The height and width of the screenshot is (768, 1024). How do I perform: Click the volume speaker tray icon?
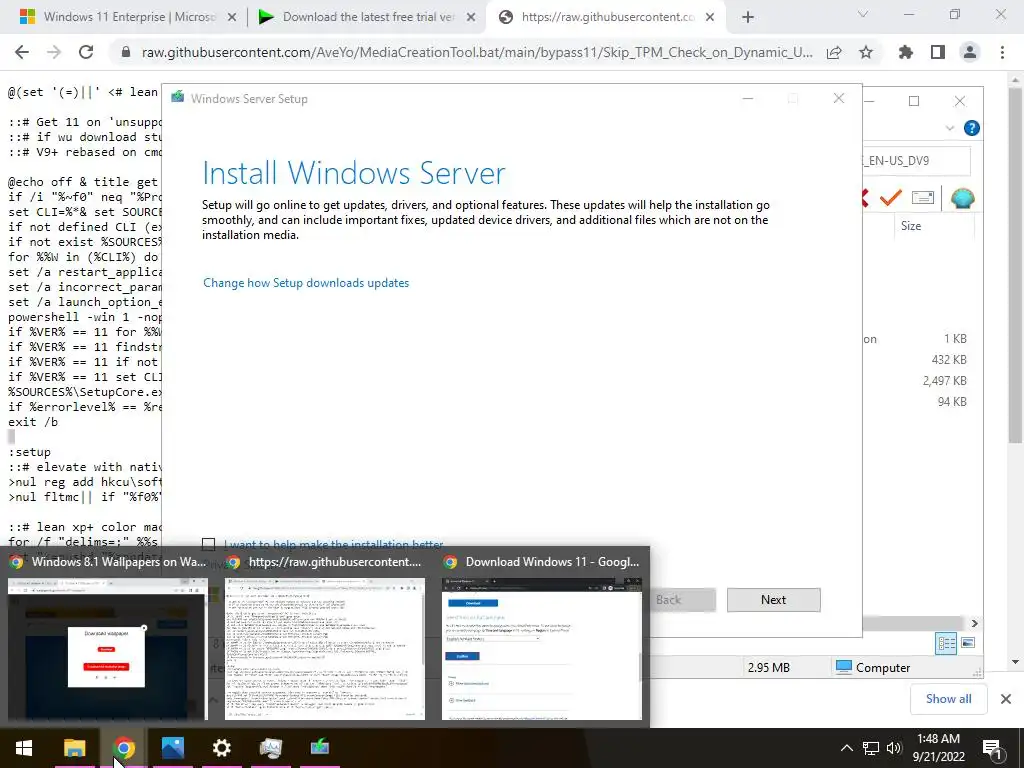894,748
